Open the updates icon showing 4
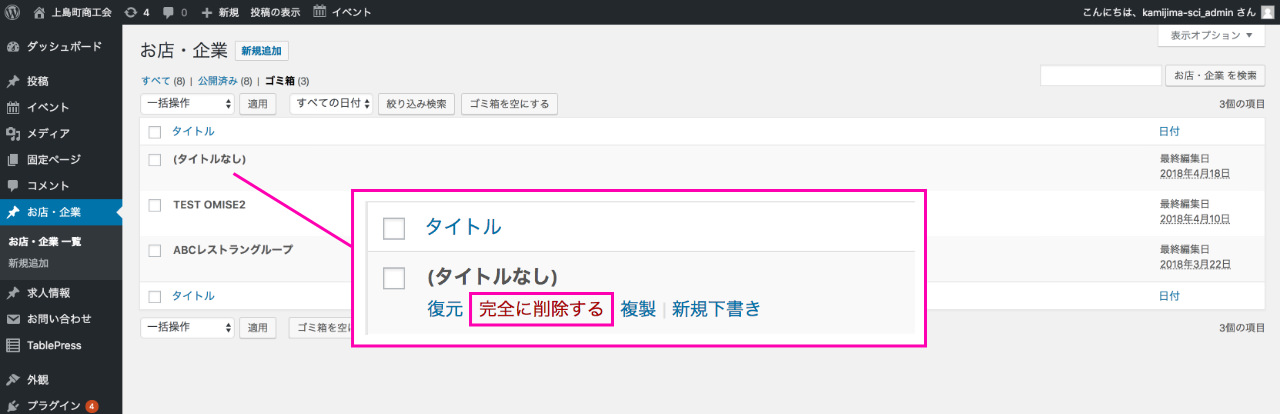This screenshot has width=1280, height=414. click(x=132, y=12)
